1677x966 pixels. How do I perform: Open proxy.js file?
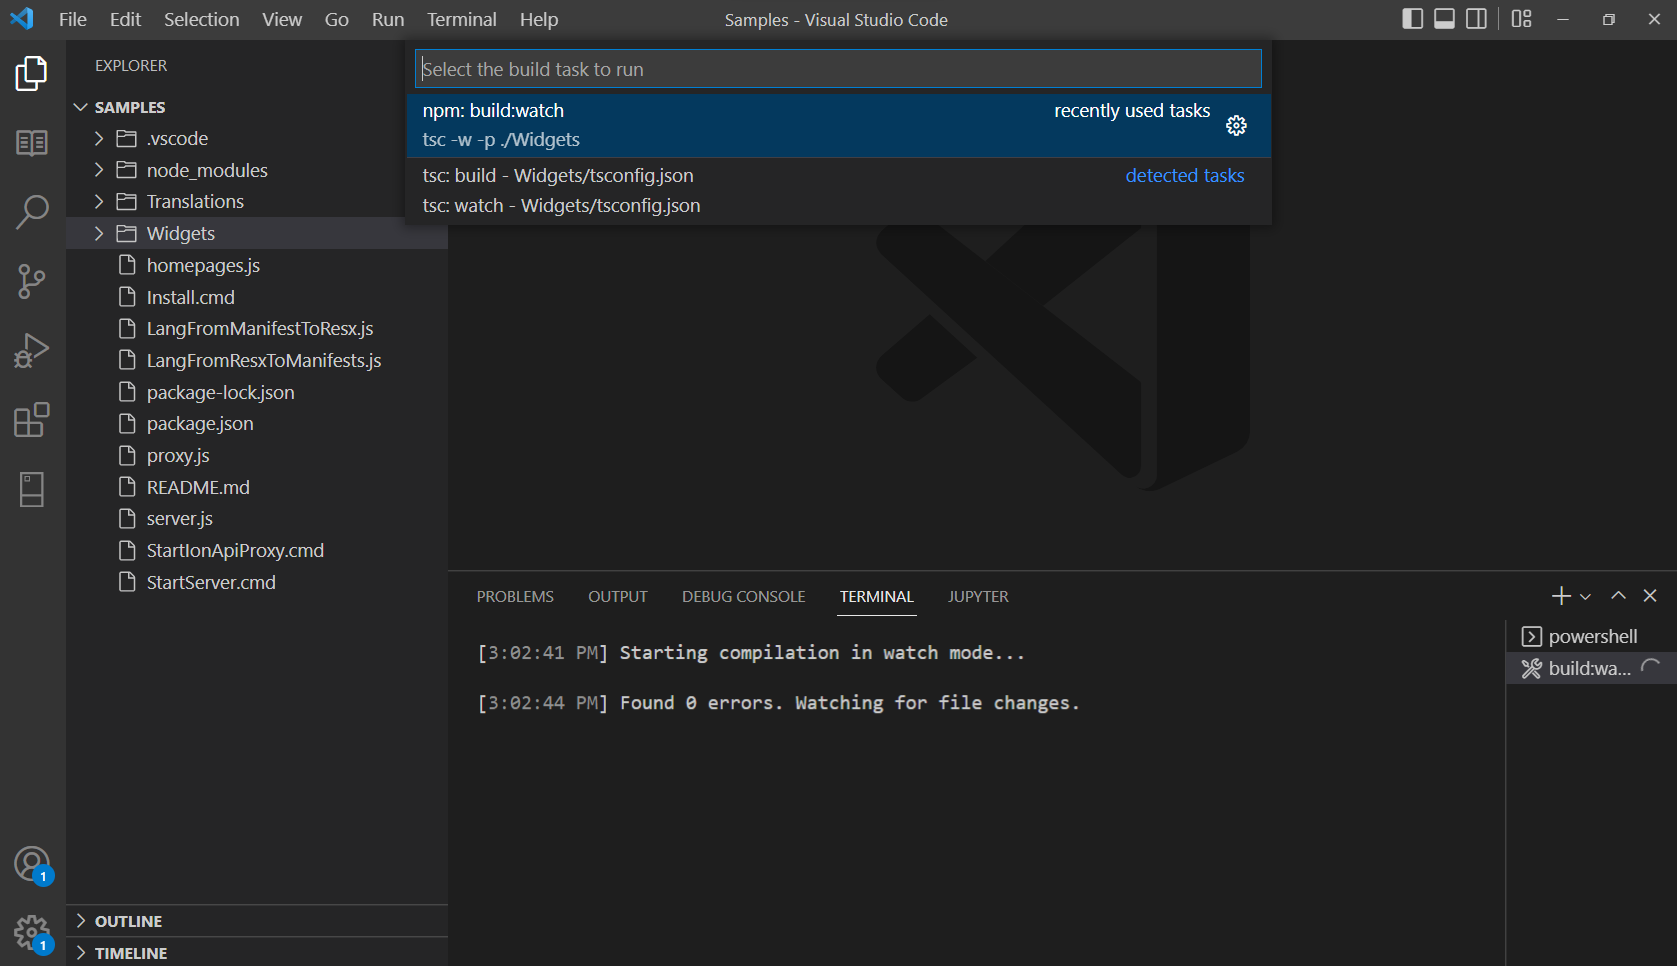[257, 455]
